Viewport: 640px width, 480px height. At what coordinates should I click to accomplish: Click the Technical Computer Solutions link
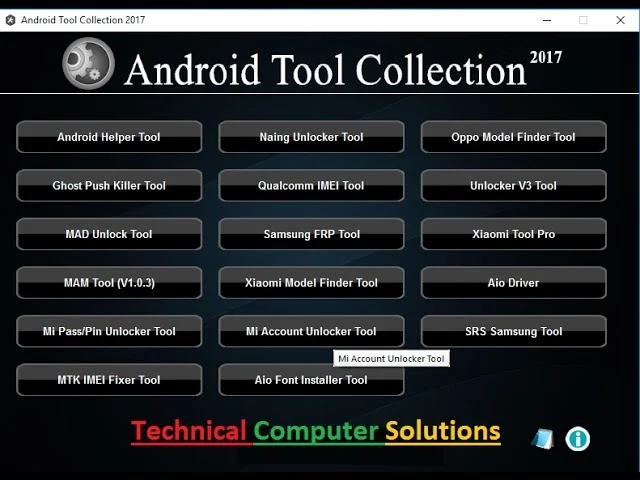point(316,431)
